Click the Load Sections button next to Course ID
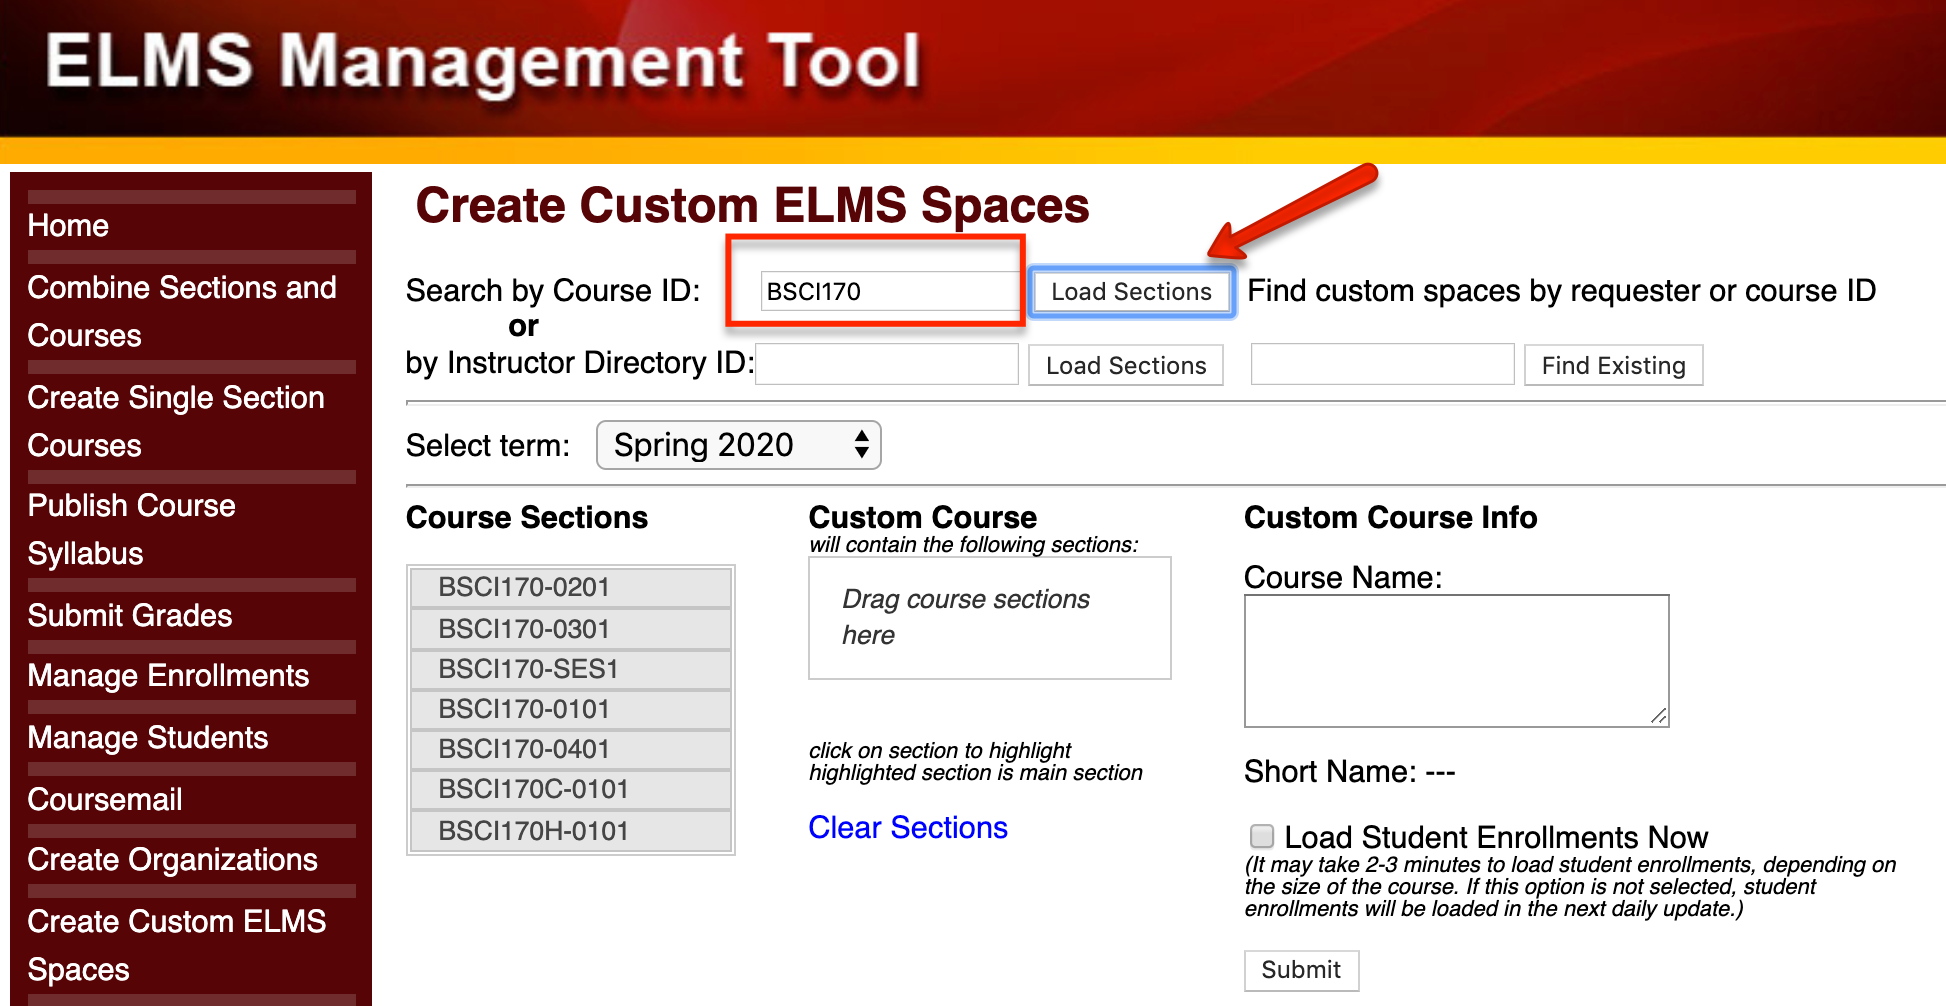 [x=1130, y=291]
